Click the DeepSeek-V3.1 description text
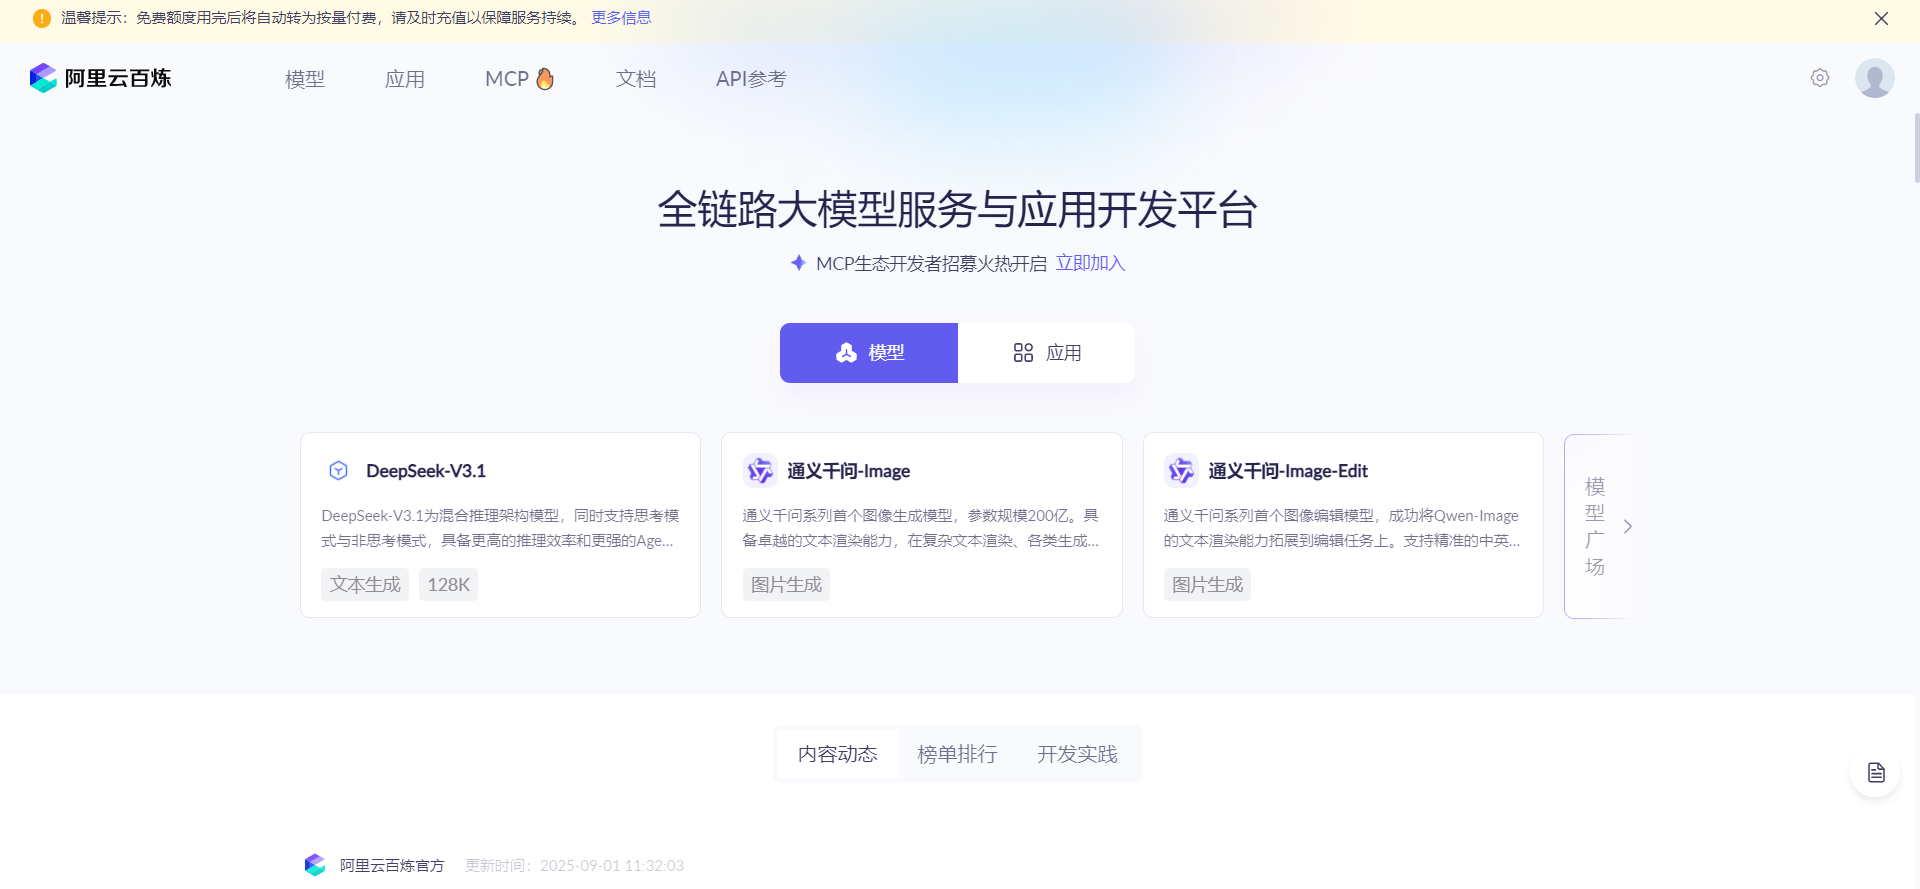 point(500,528)
